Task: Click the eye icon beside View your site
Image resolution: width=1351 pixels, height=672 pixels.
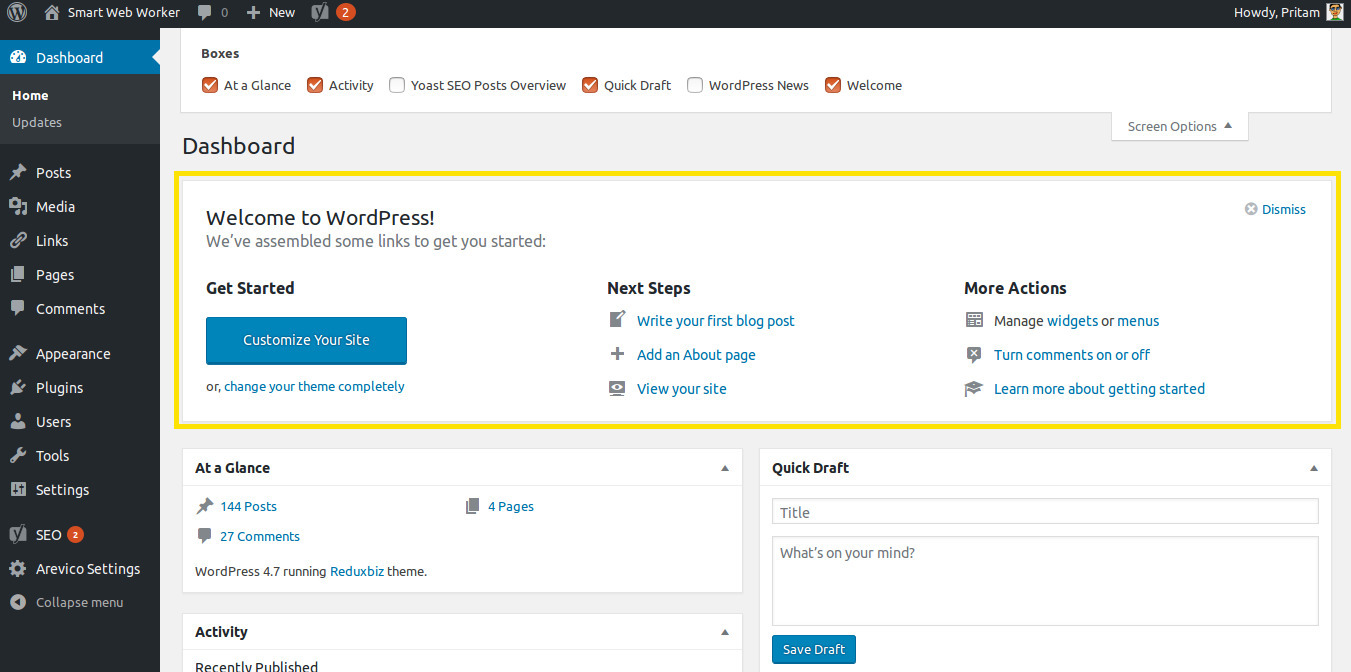Action: (618, 388)
